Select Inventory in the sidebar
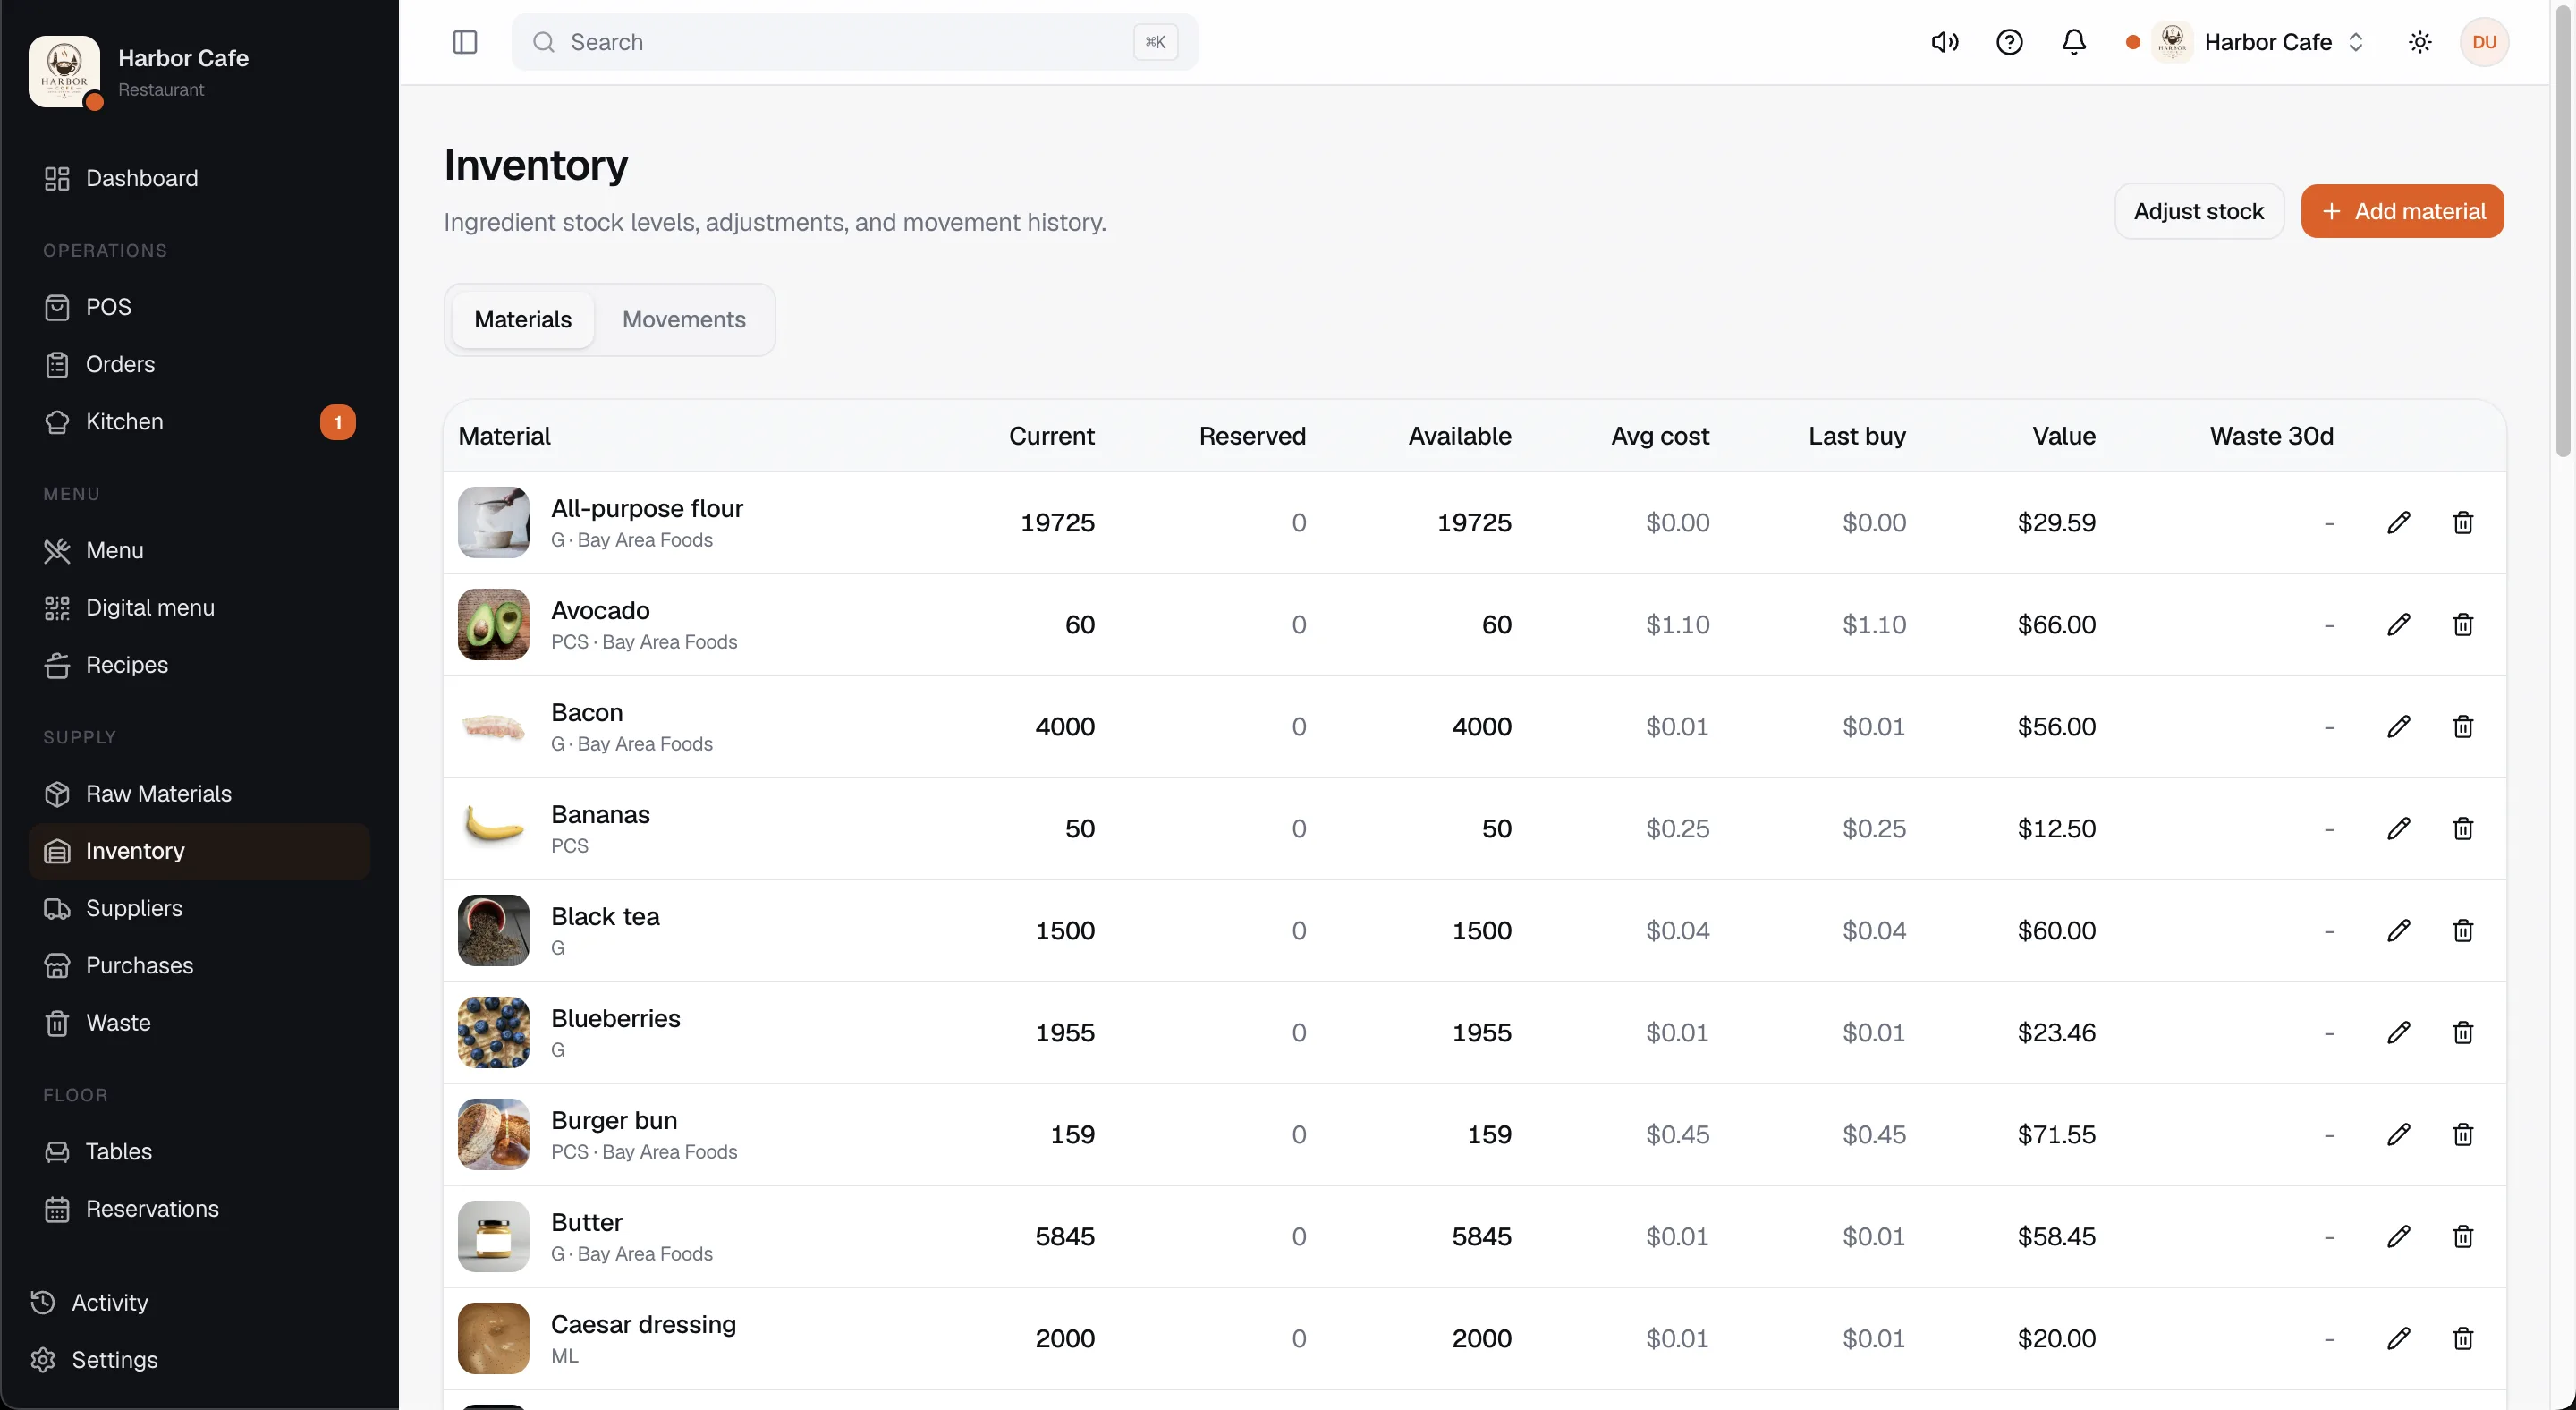The height and width of the screenshot is (1410, 2576). pyautogui.click(x=199, y=851)
